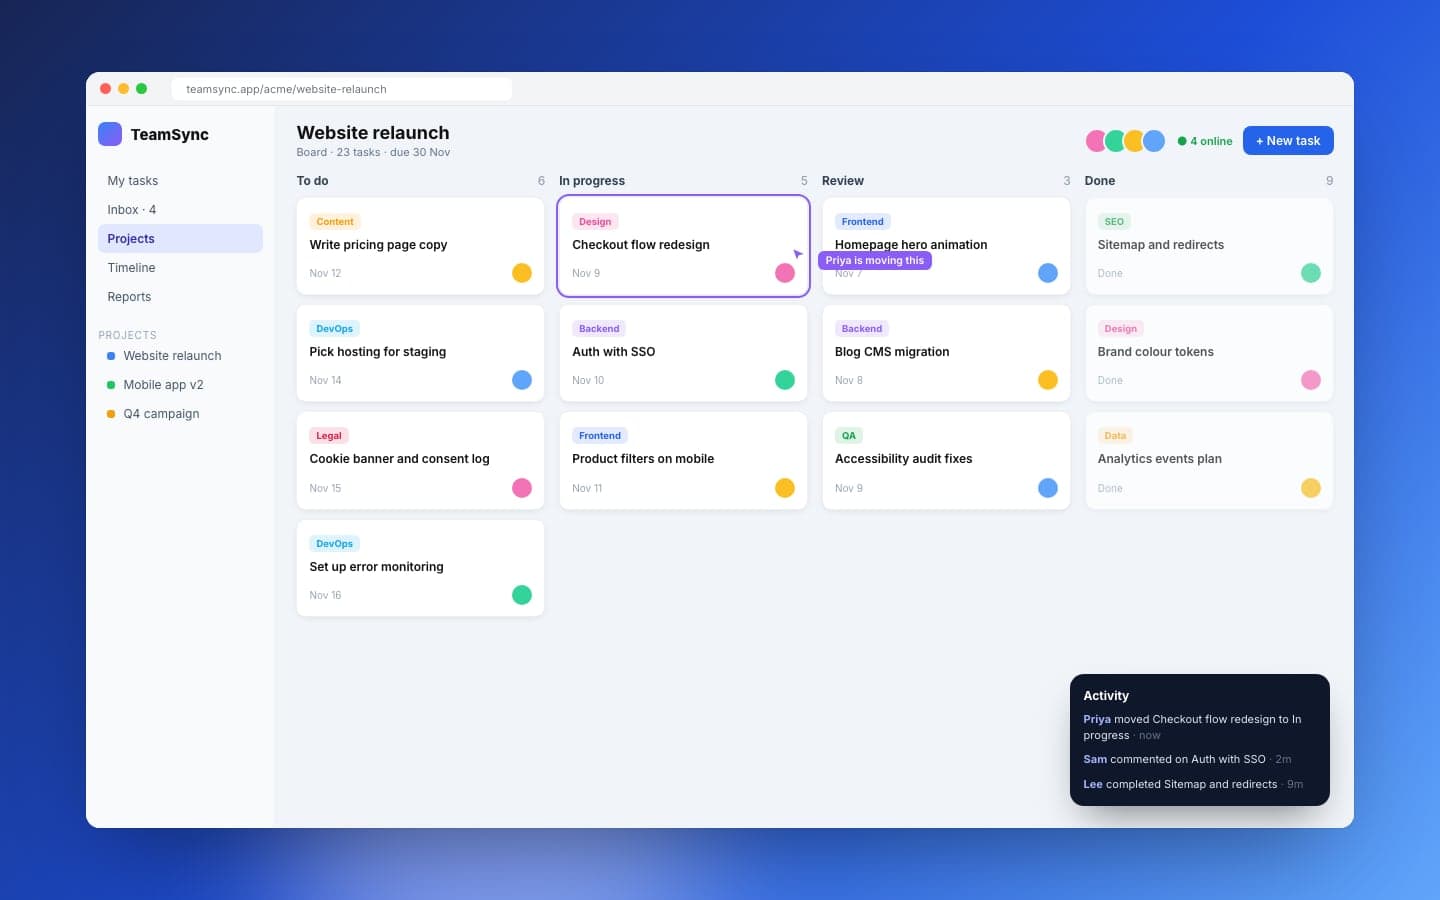1440x900 pixels.
Task: Open My tasks in sidebar
Action: pos(180,181)
